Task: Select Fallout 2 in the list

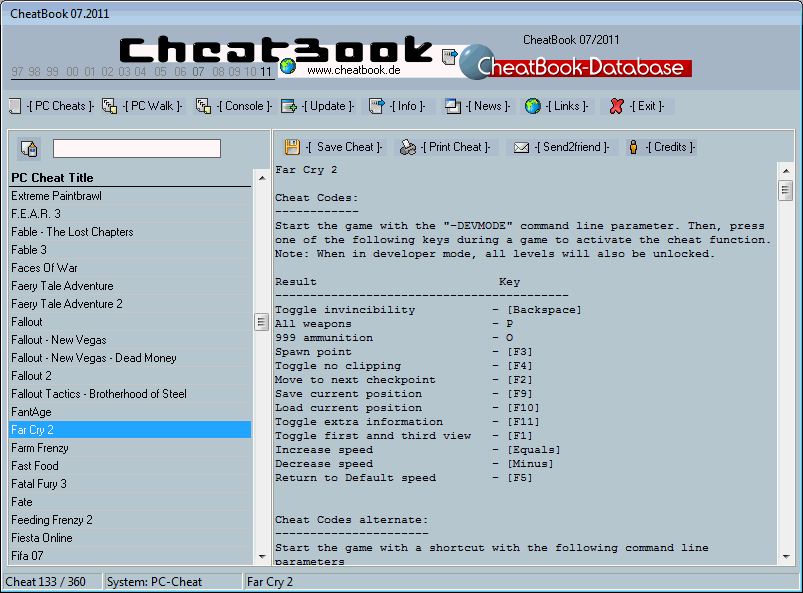Action: click(x=131, y=376)
